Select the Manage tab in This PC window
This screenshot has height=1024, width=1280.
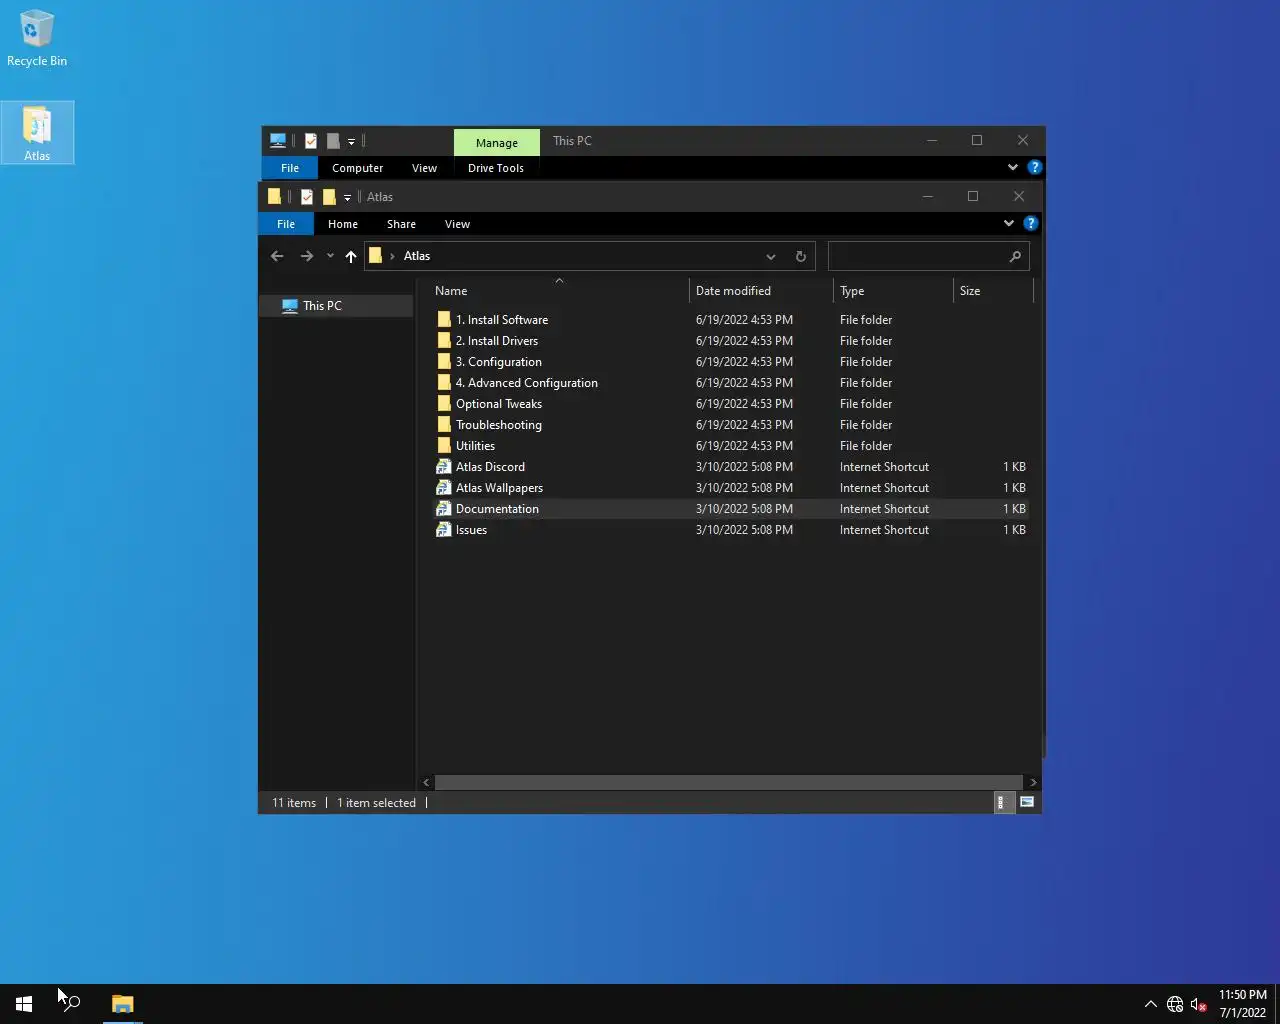click(497, 142)
